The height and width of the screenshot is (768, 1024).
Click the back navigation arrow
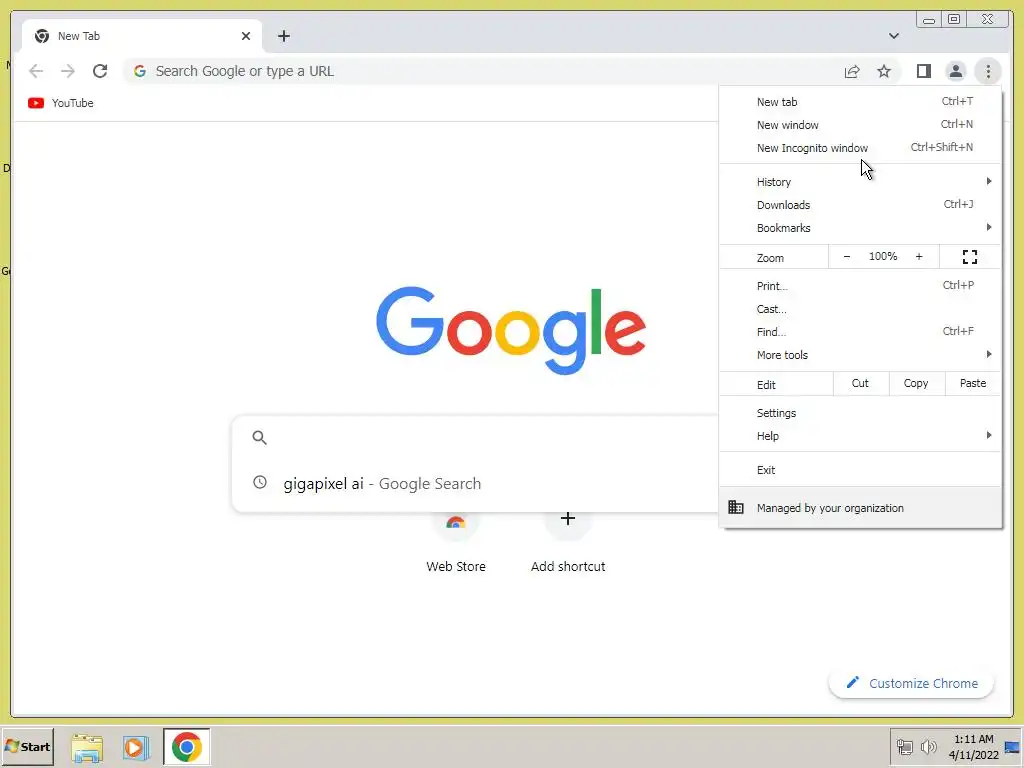[x=36, y=71]
